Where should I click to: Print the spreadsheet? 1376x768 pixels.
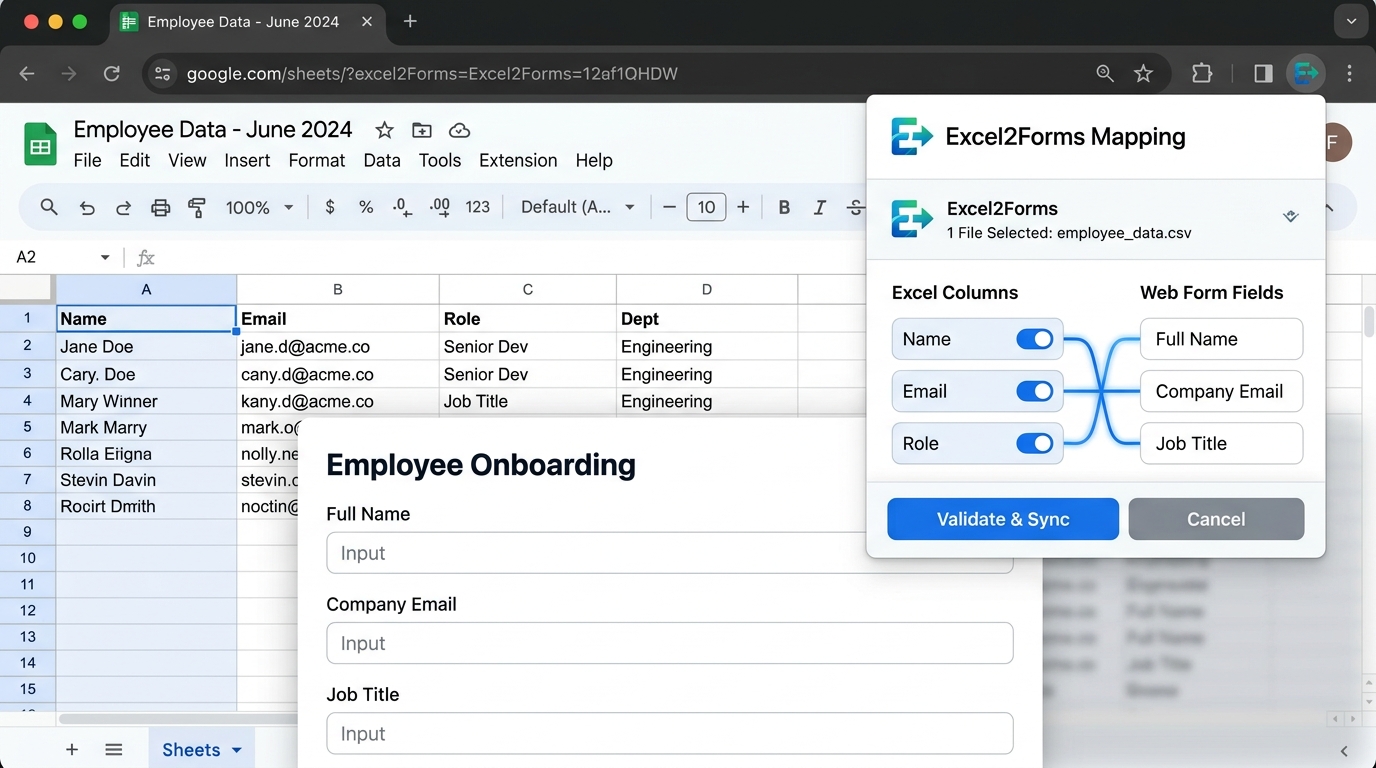[x=160, y=207]
